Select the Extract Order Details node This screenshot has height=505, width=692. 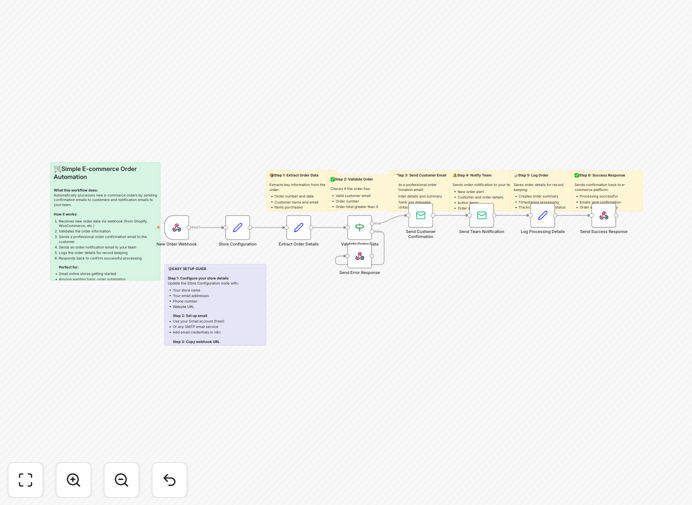tap(298, 227)
